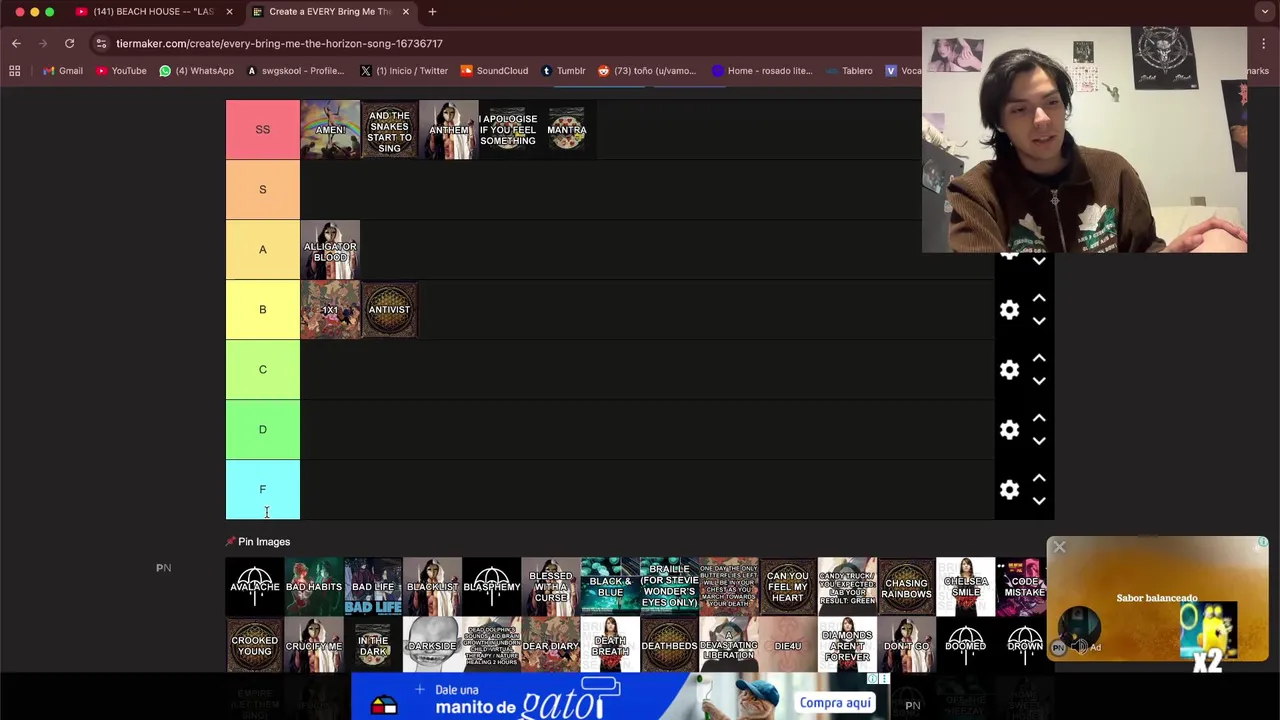Open swgskool Profile bookmark

pyautogui.click(x=295, y=71)
